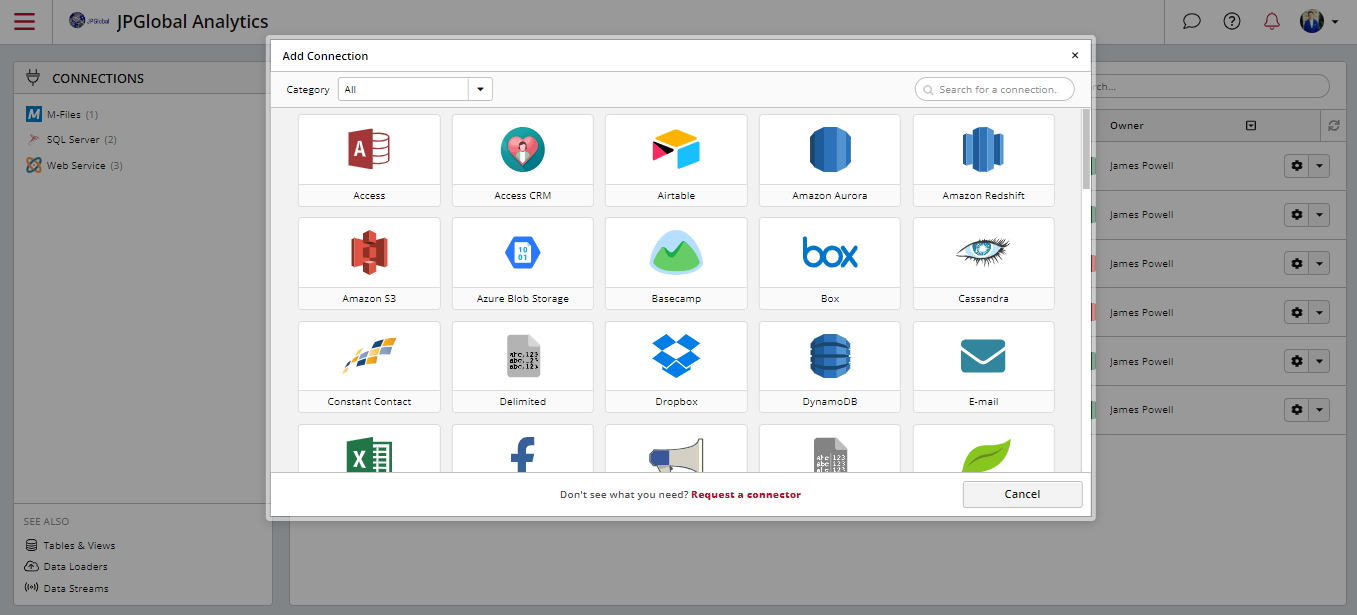Focus the Search for a connection field
Viewport: 1357px width, 615px height.
(994, 89)
